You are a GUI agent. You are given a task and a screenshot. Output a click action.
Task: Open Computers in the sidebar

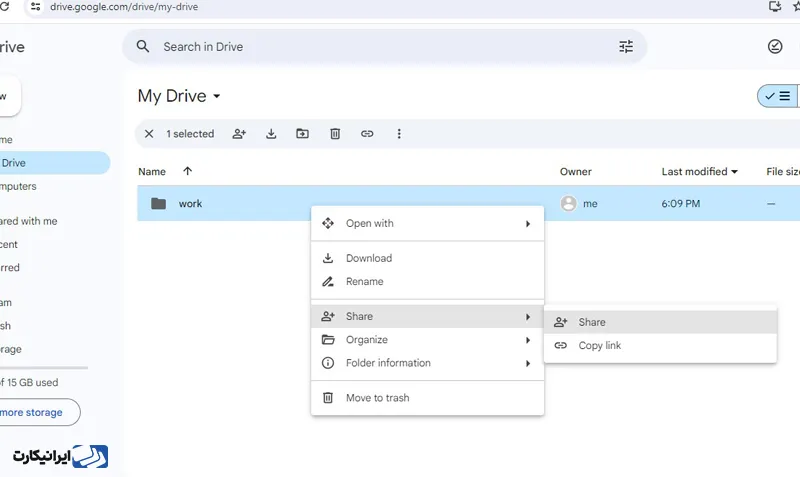[18, 186]
